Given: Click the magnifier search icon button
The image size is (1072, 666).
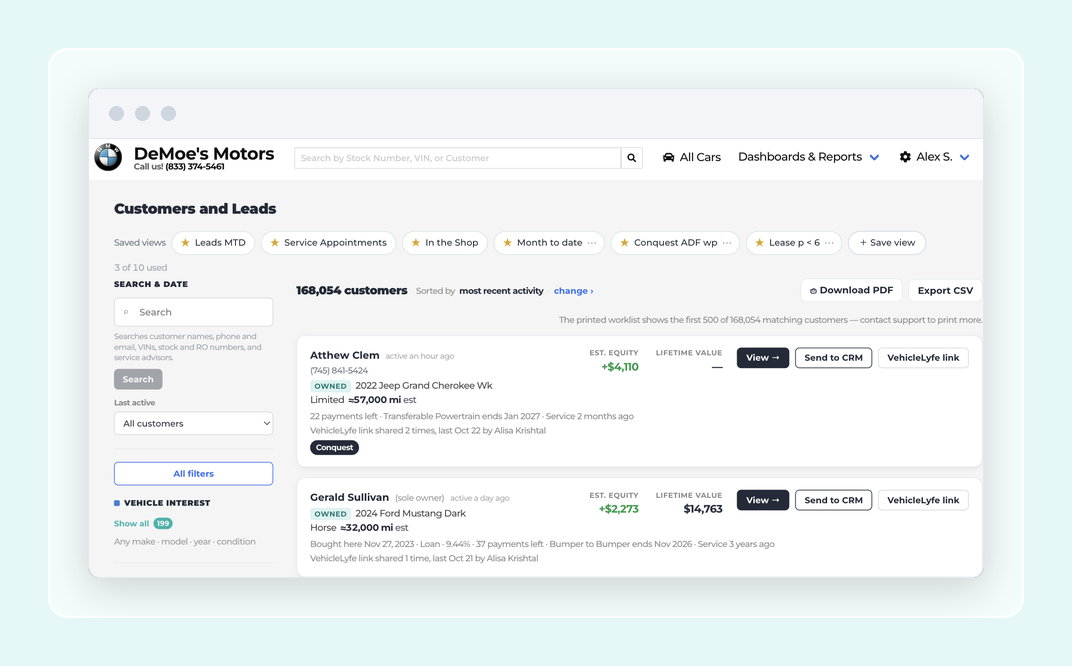Looking at the screenshot, I should (x=632, y=158).
